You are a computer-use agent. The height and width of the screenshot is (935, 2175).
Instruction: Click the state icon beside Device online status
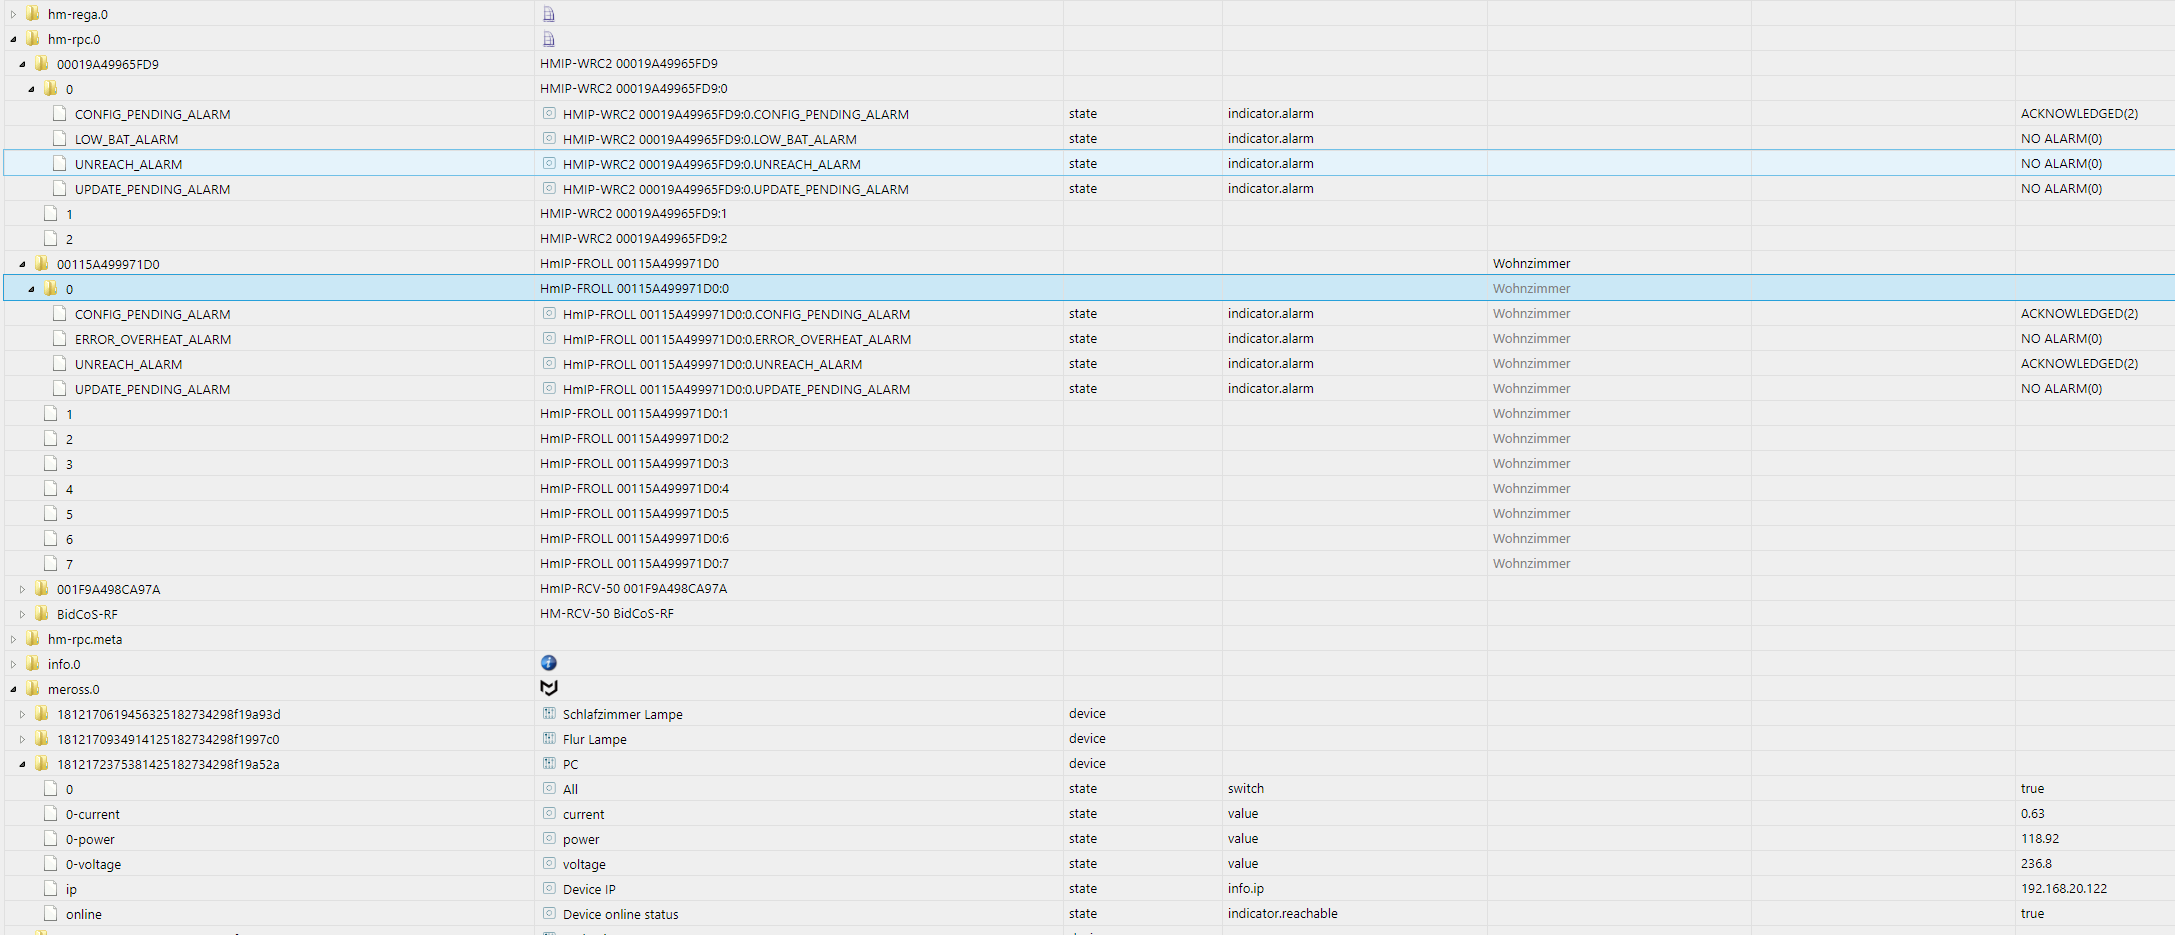coord(549,913)
